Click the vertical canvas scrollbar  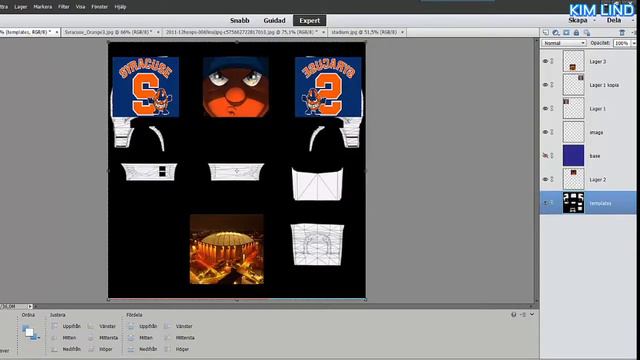536,171
